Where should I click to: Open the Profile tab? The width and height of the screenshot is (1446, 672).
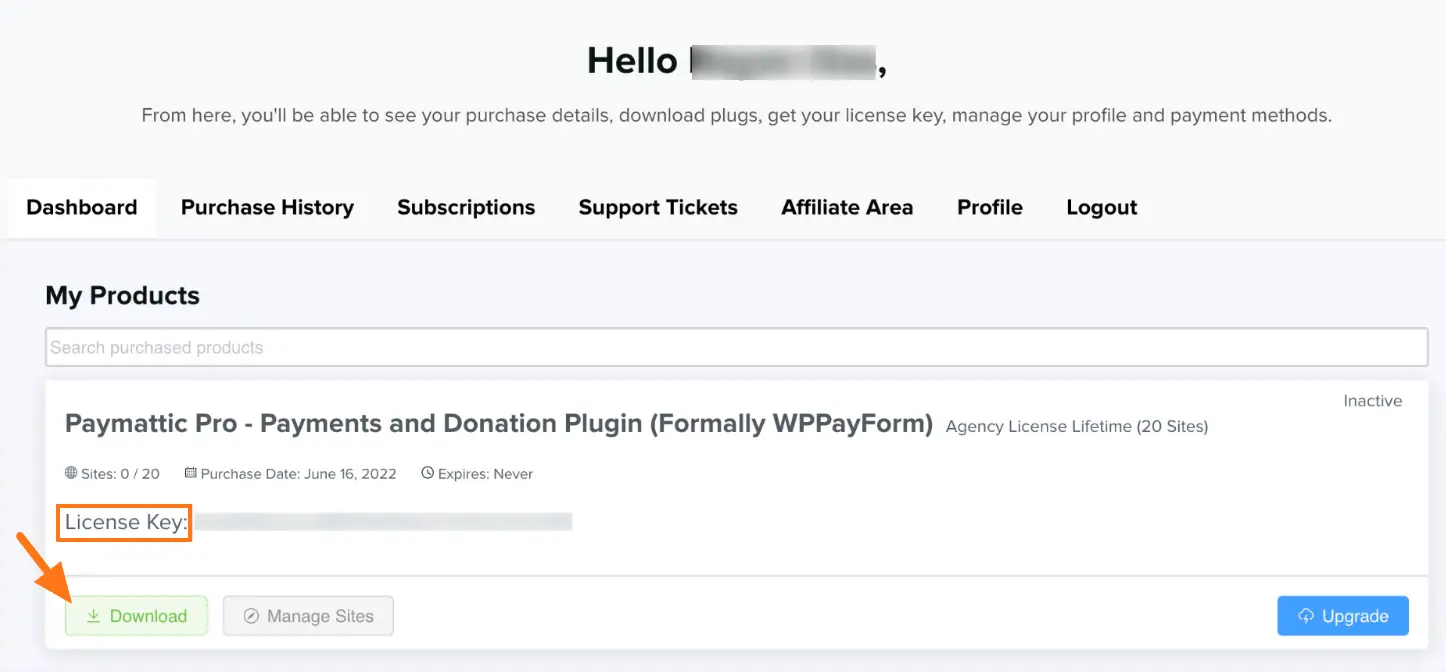click(x=990, y=207)
